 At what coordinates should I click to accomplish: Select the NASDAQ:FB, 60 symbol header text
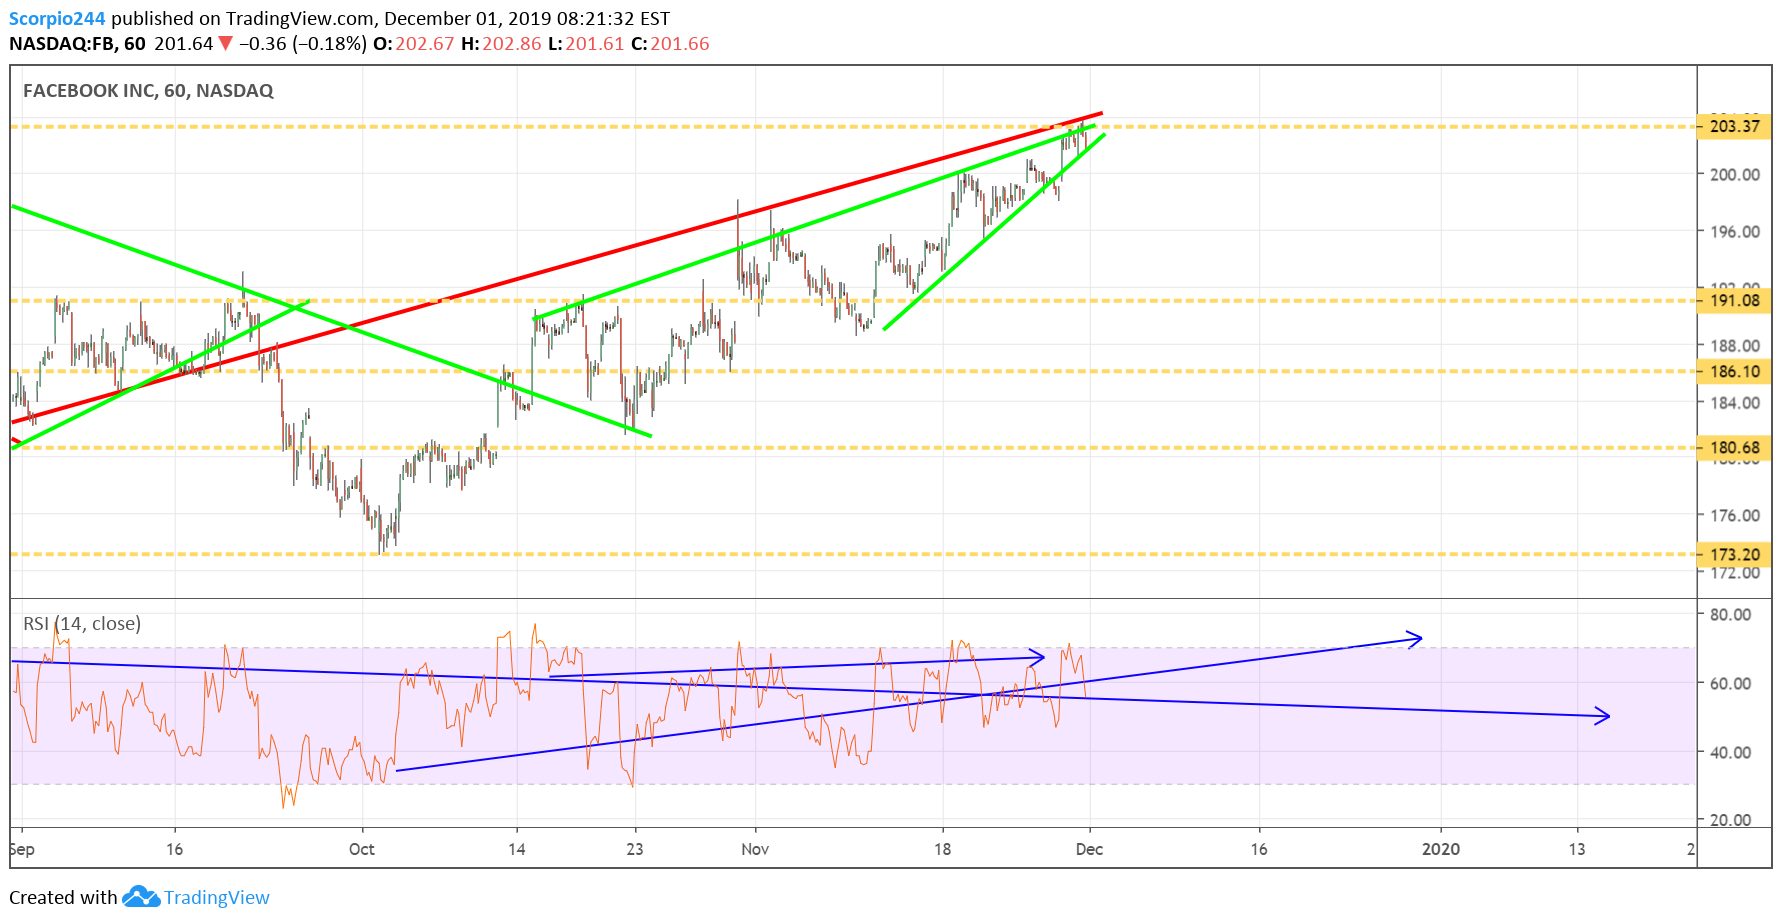(x=77, y=44)
